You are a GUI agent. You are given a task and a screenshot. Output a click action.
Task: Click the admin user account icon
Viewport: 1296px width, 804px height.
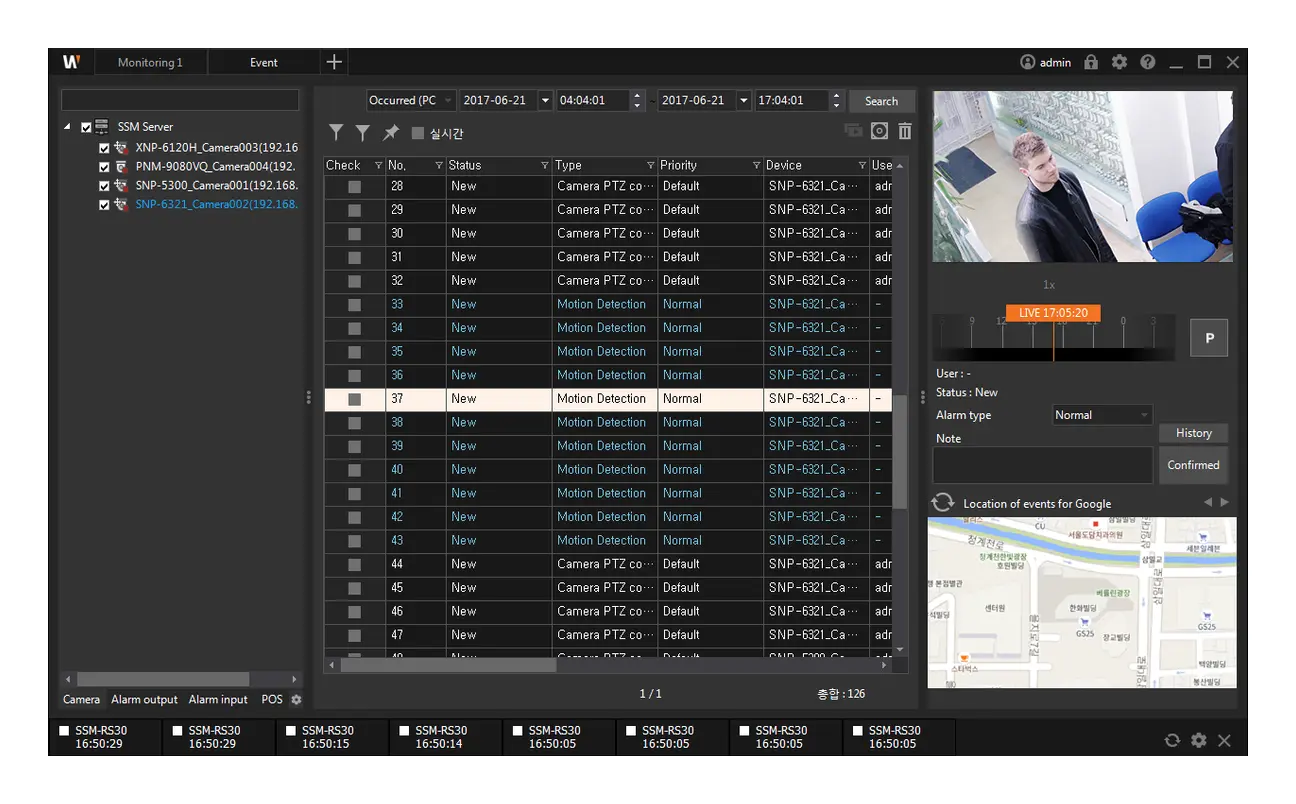1027,62
